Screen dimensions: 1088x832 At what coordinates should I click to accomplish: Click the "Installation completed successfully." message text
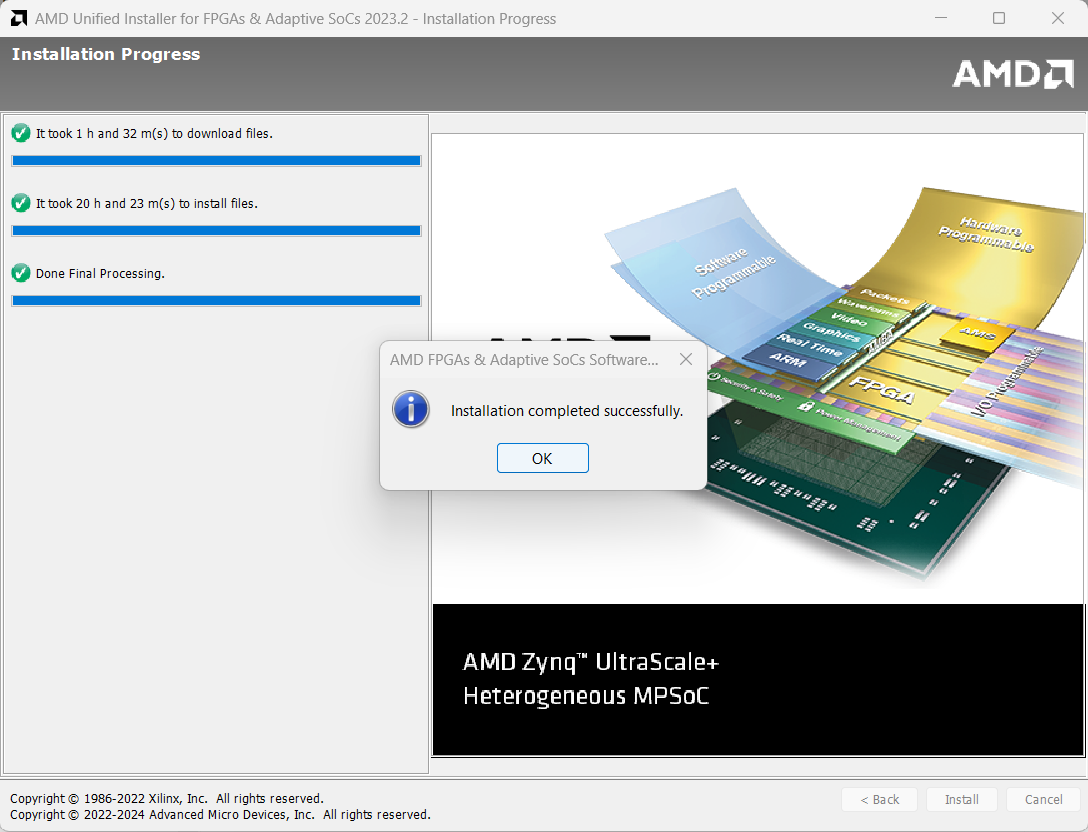(x=567, y=411)
